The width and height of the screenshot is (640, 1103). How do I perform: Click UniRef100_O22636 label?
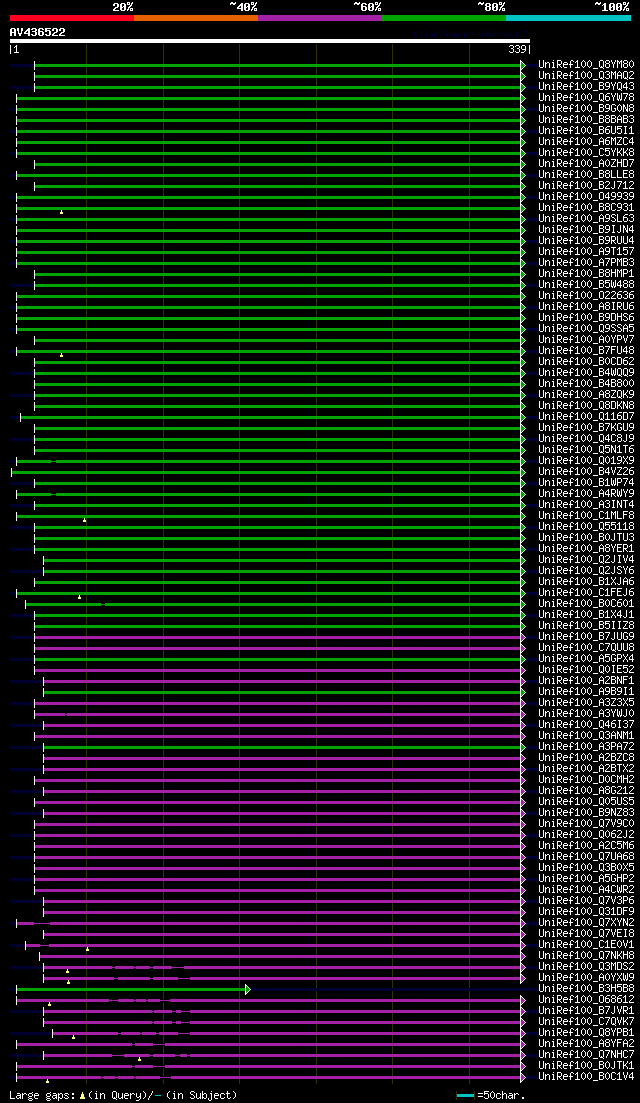tap(586, 296)
